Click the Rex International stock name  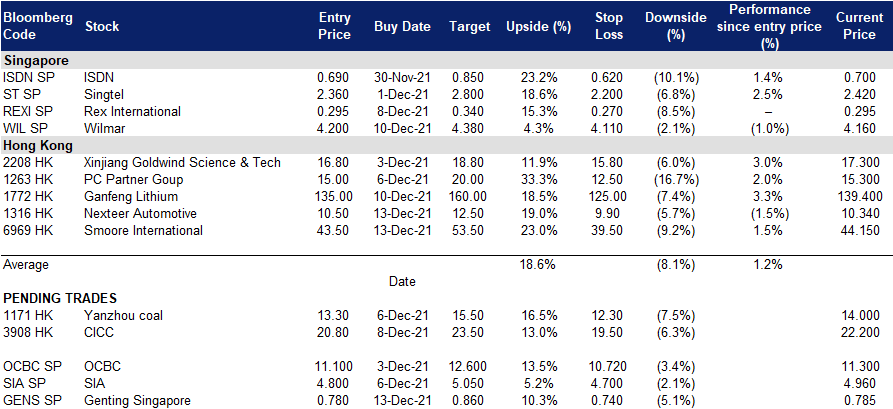pos(132,111)
